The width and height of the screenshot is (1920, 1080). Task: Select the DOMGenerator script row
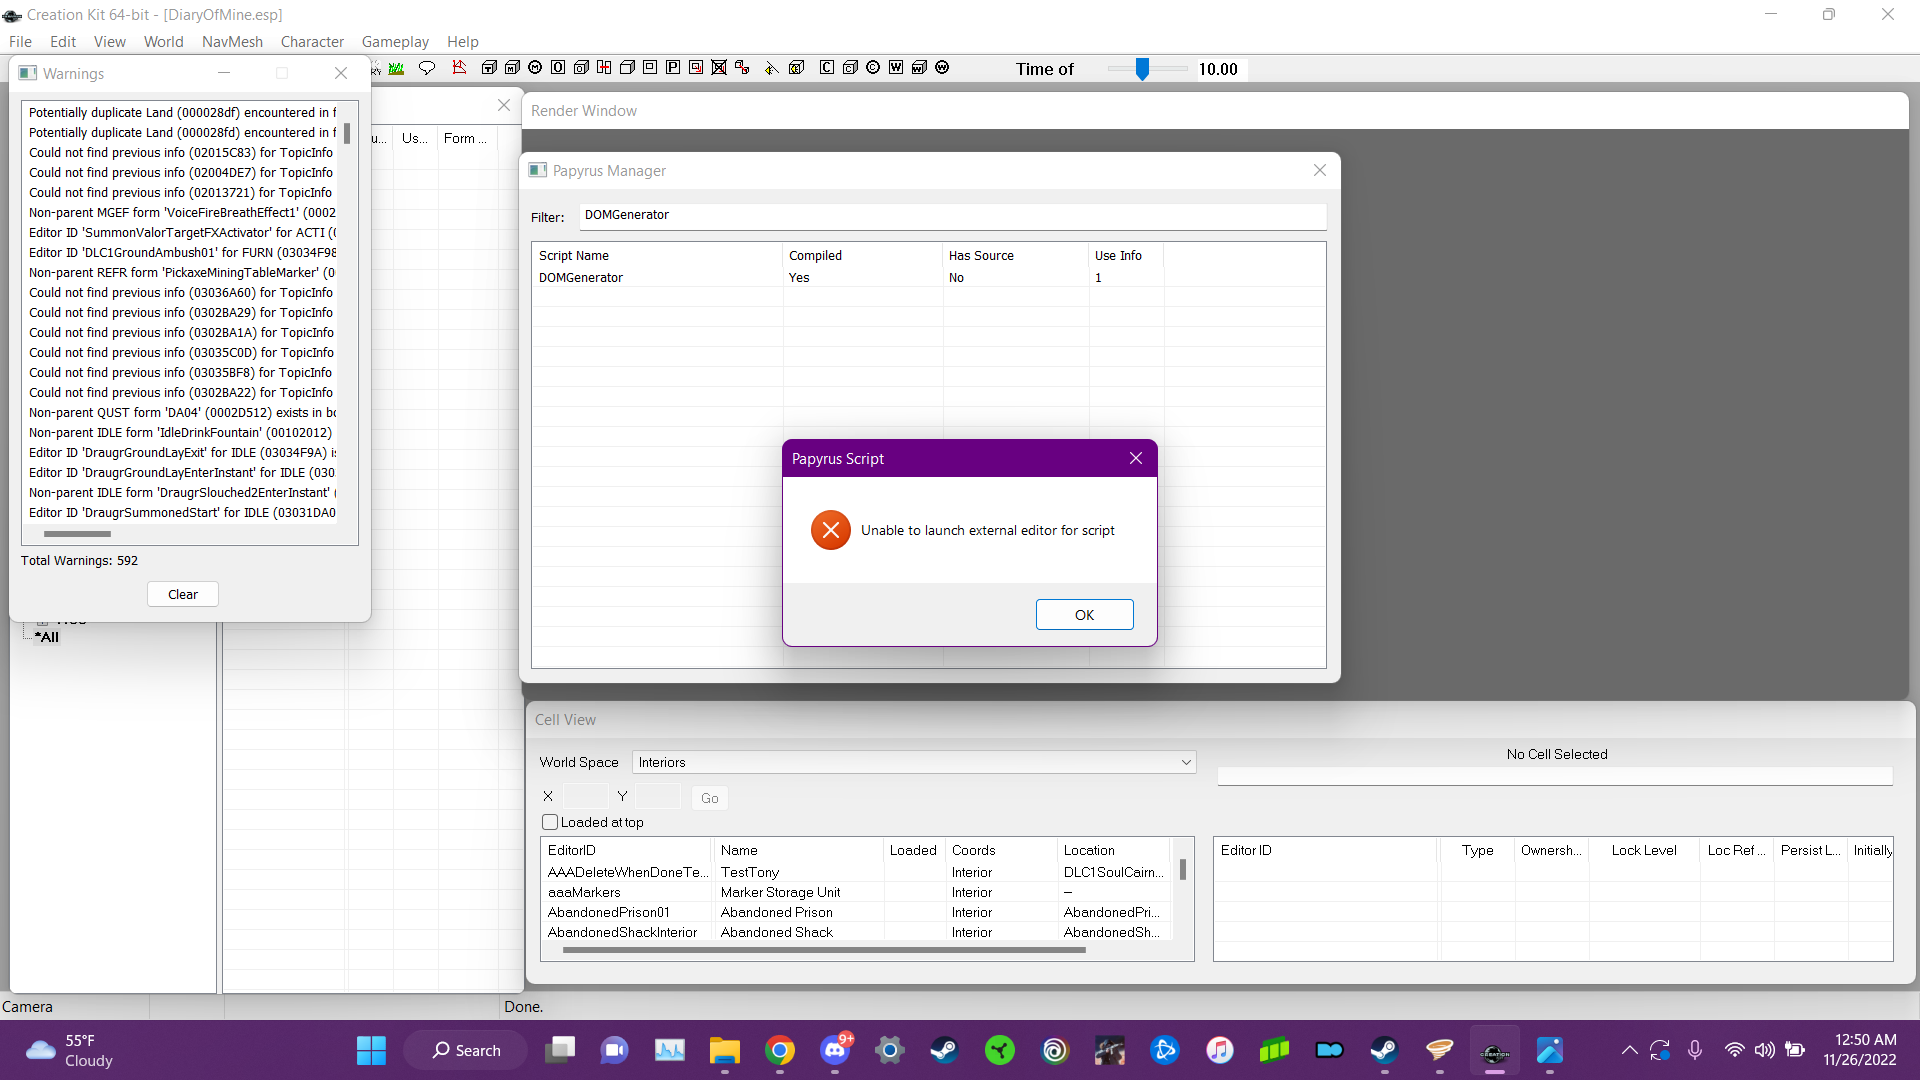click(x=928, y=278)
